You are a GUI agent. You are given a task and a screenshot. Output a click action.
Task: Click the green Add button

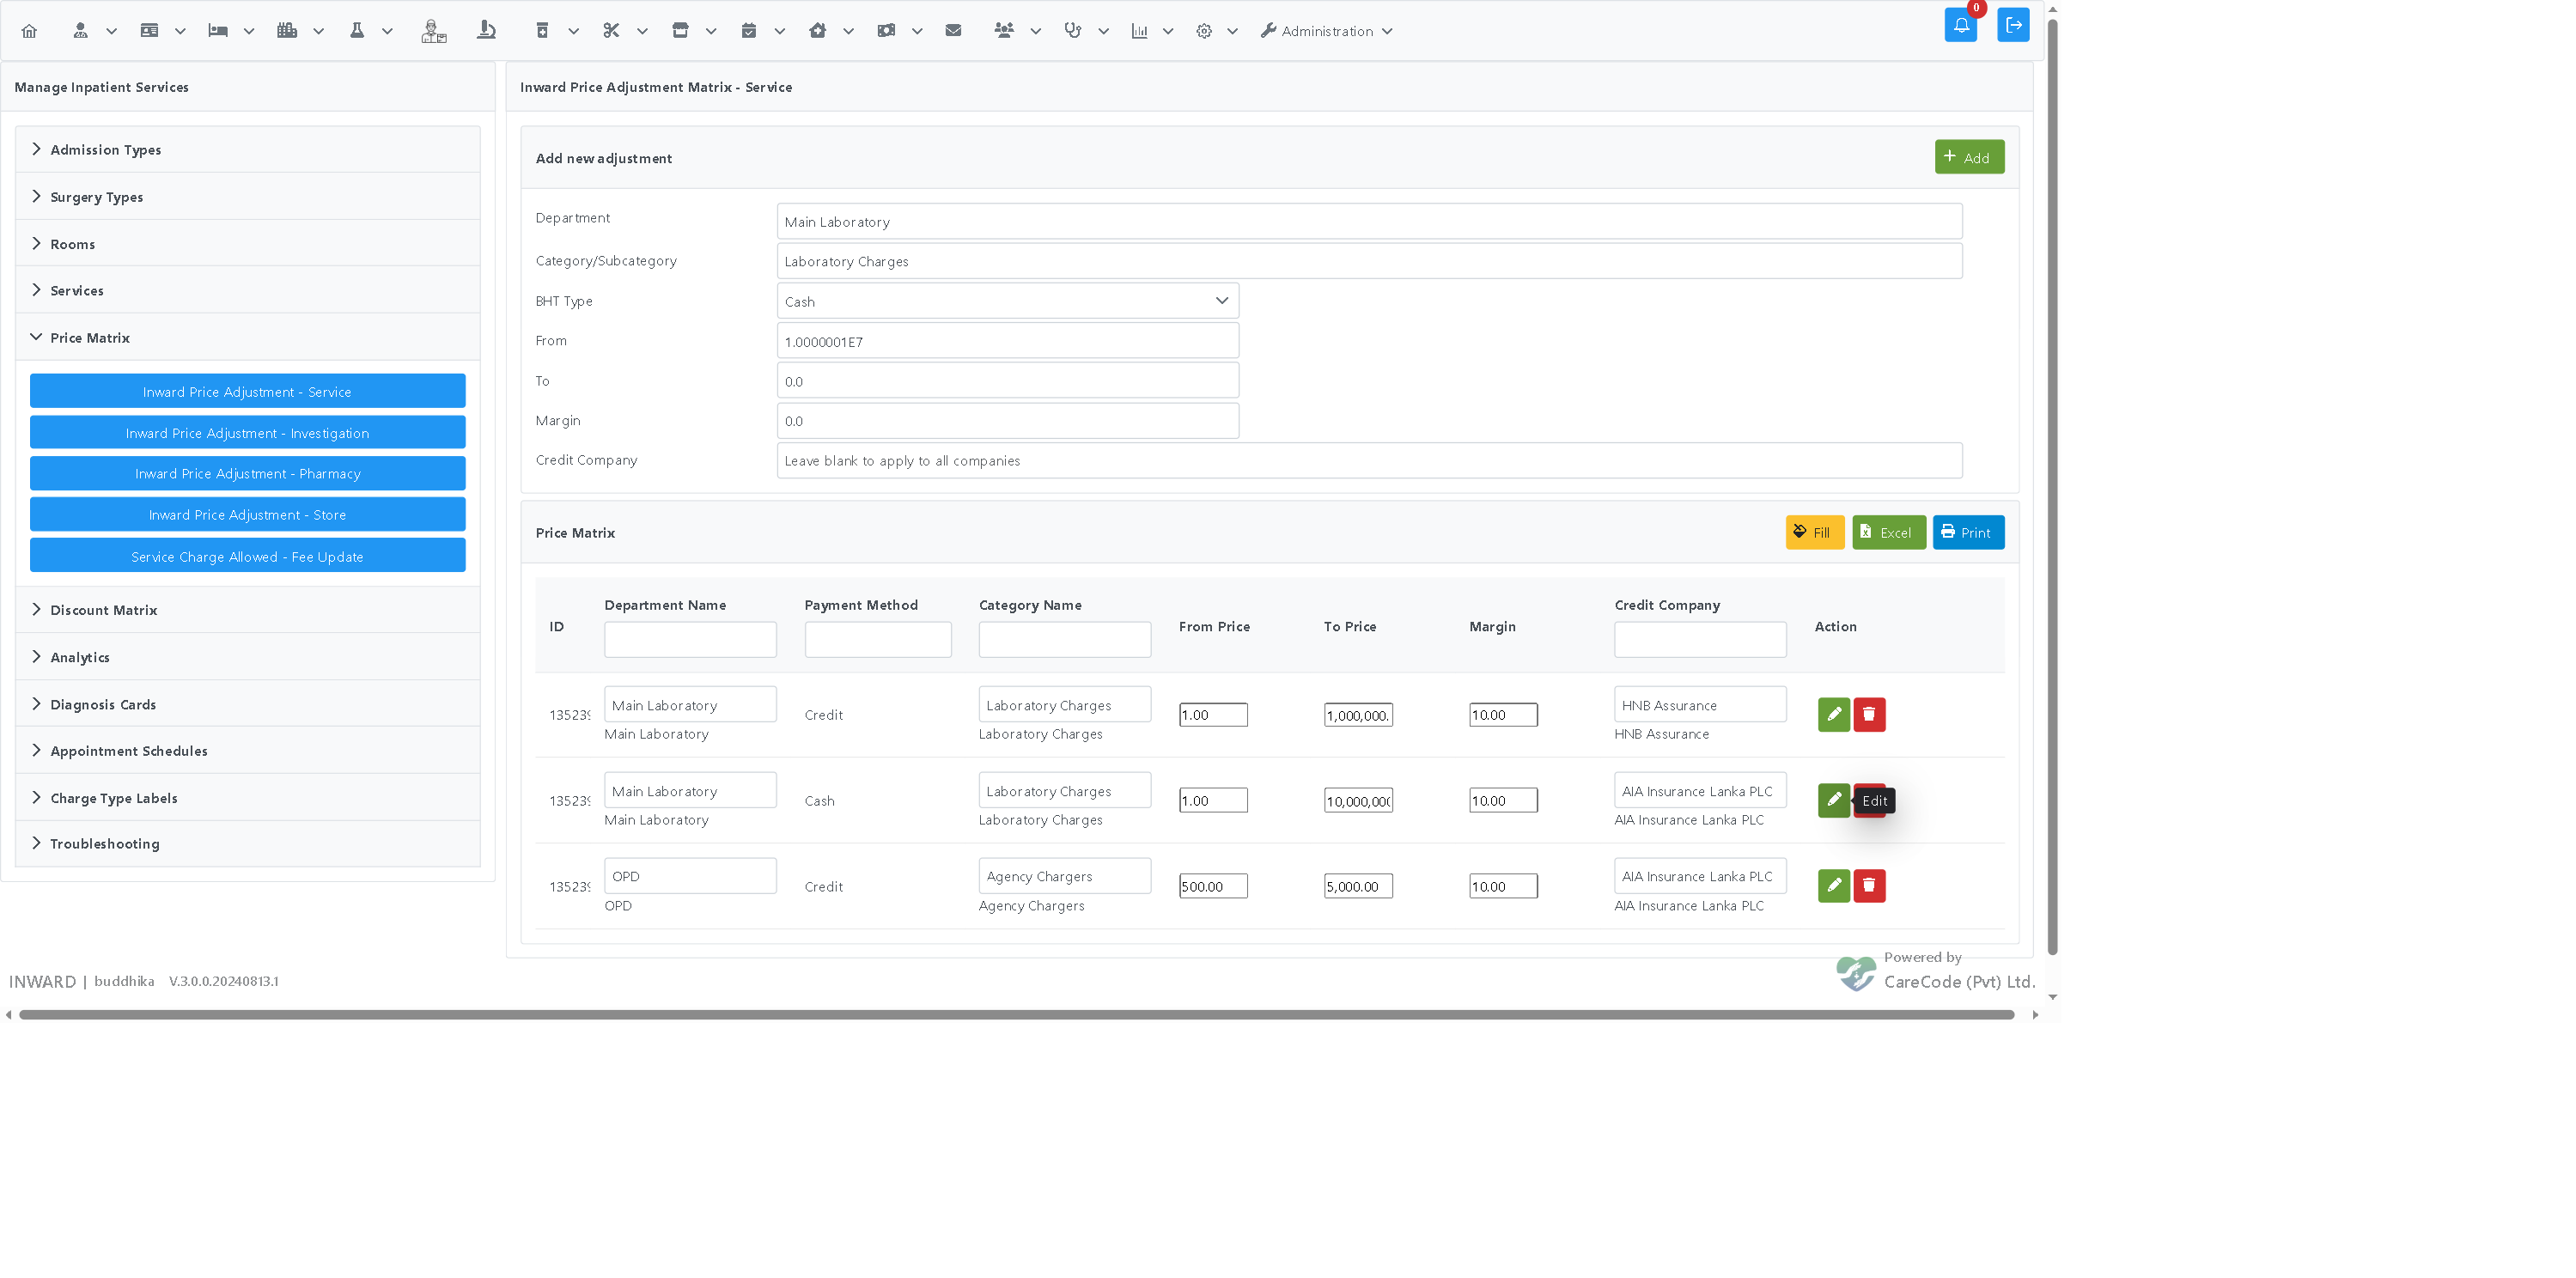(x=1968, y=157)
